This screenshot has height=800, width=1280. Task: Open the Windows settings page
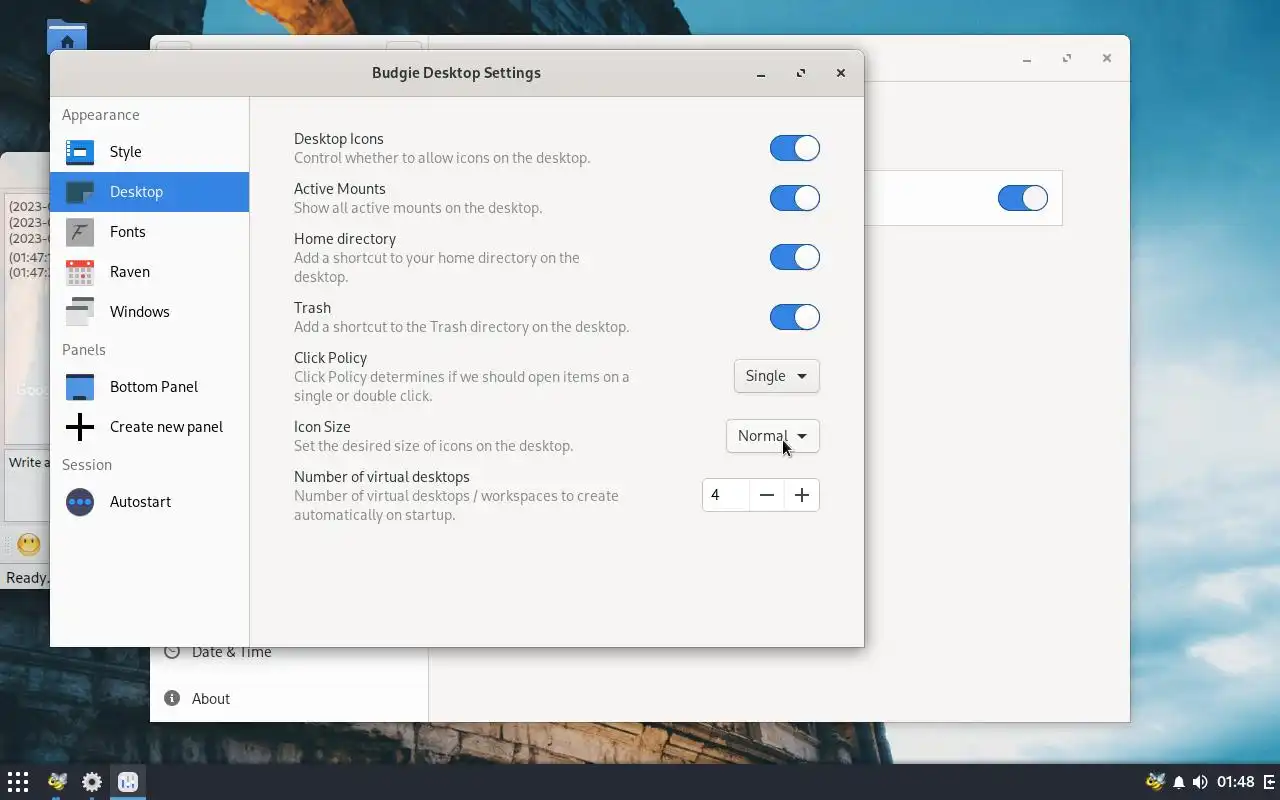(149, 312)
